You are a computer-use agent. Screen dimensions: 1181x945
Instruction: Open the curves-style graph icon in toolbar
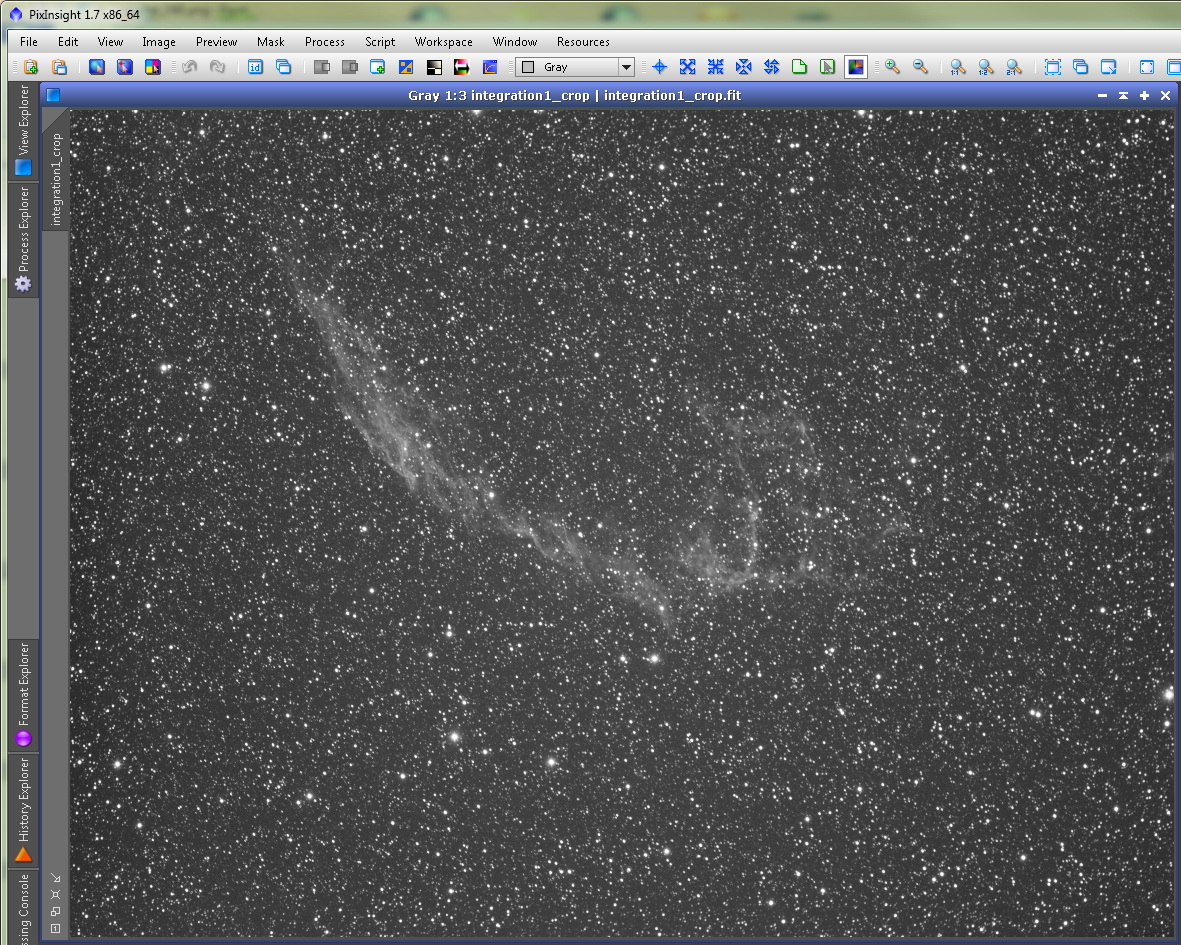[x=490, y=67]
